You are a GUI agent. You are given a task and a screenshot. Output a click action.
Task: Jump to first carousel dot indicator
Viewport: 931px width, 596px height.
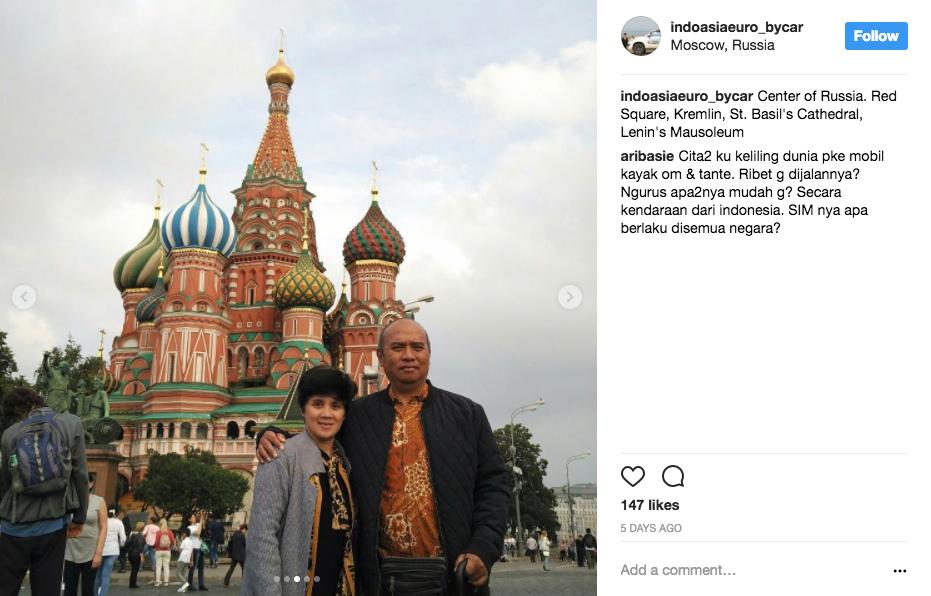coord(277,579)
